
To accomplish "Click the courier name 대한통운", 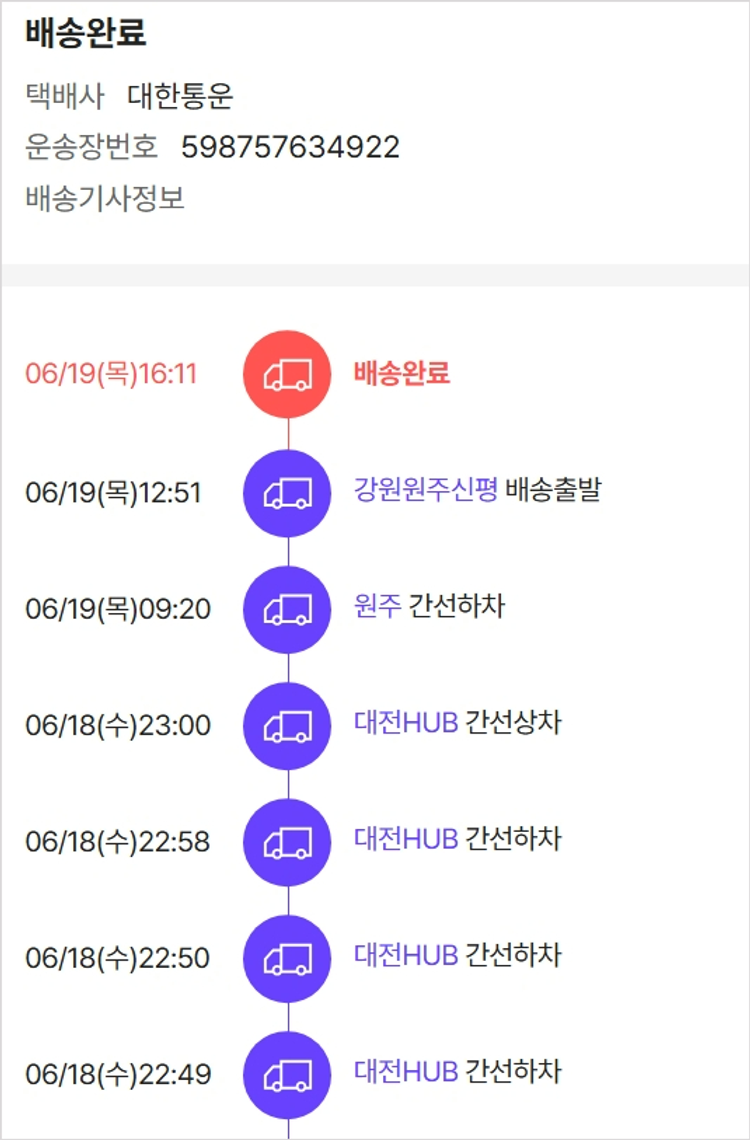I will (x=180, y=96).
